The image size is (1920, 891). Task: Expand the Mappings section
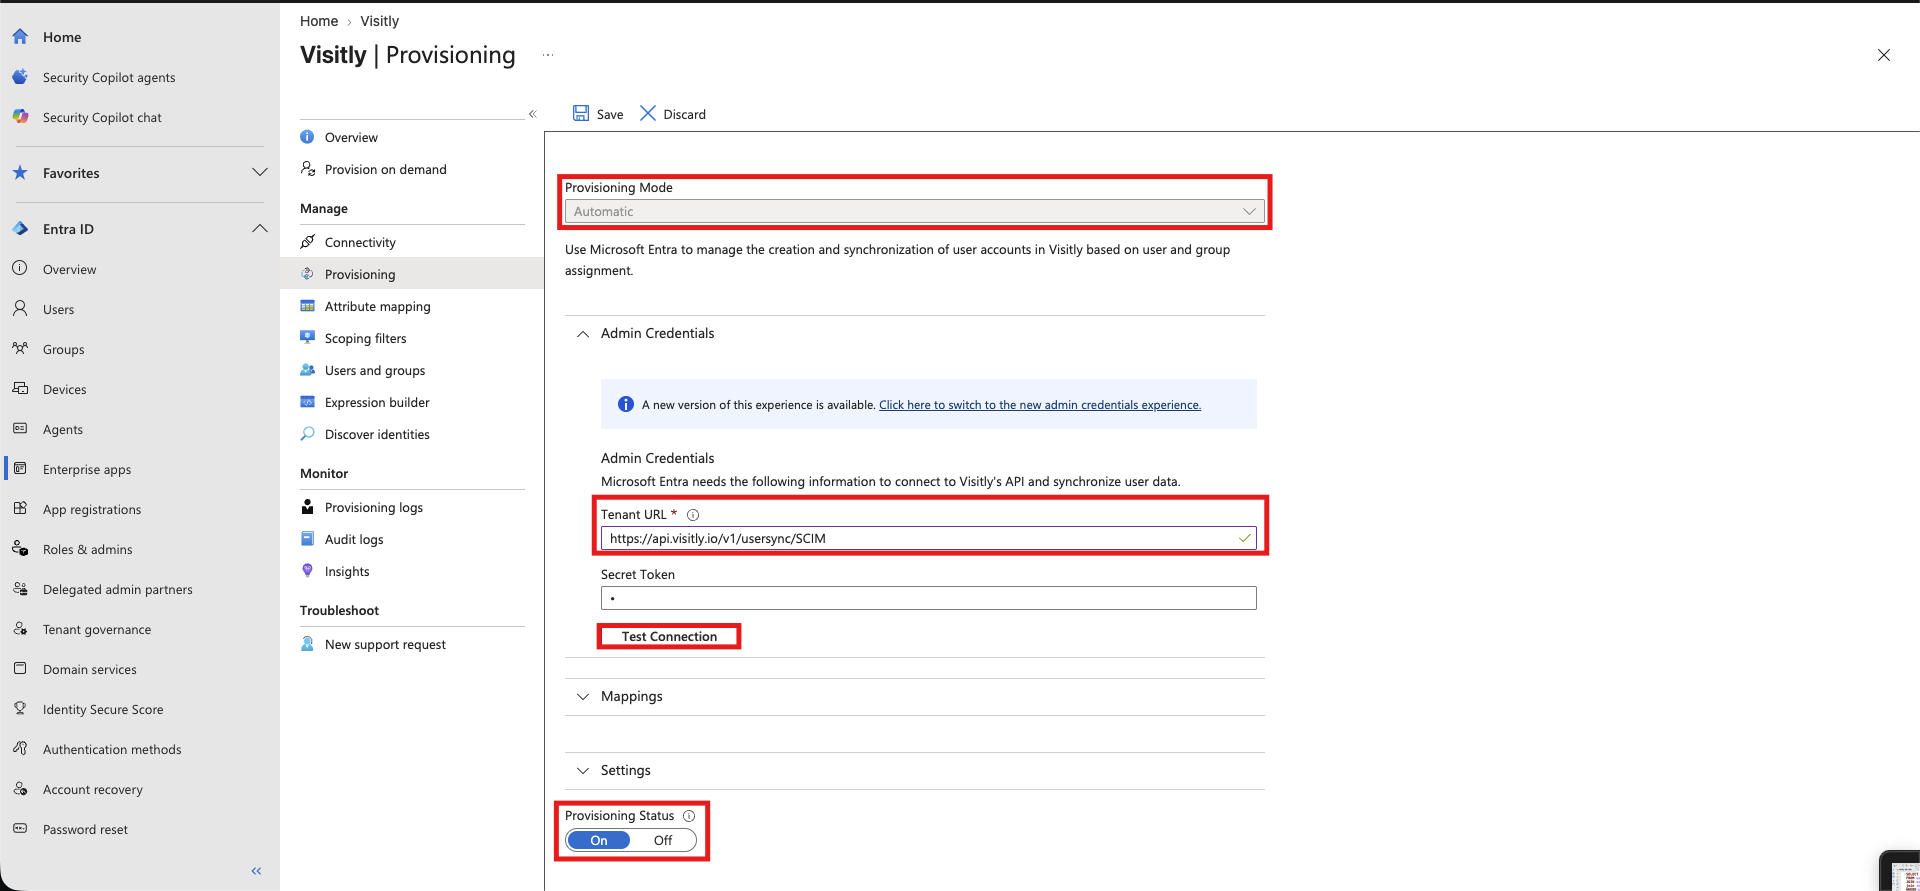[583, 697]
